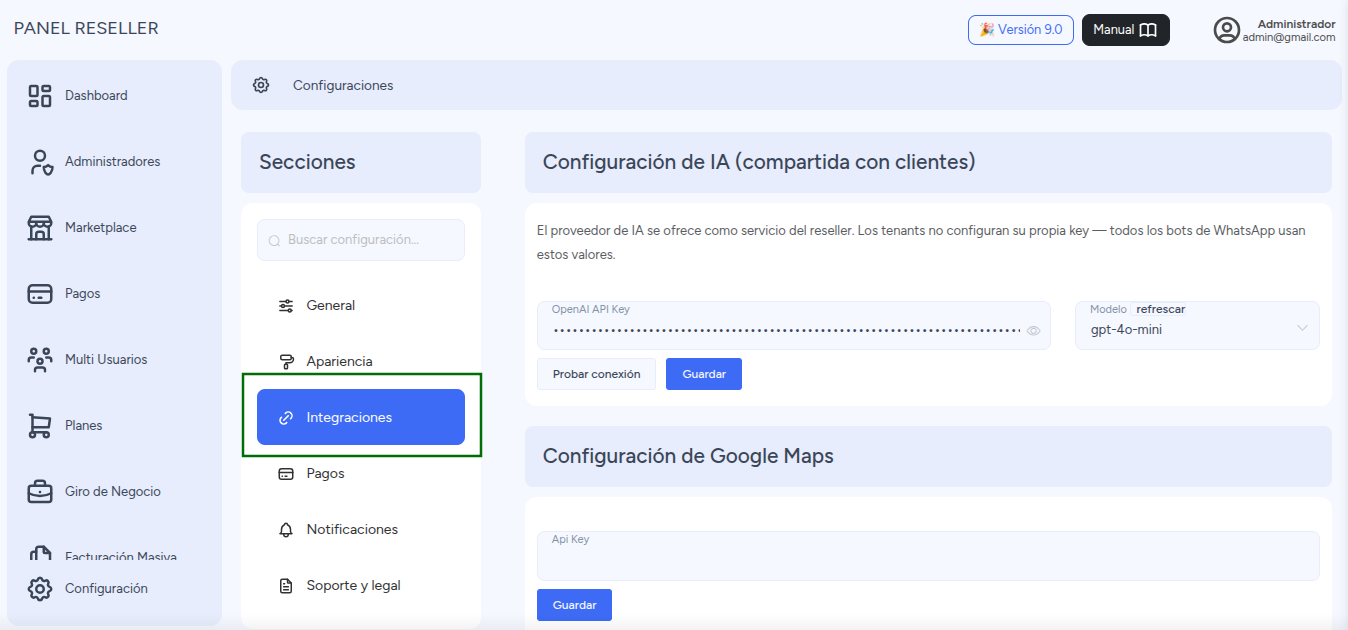1348x630 pixels.
Task: Click the Multi Usuarios people icon
Action: [40, 360]
